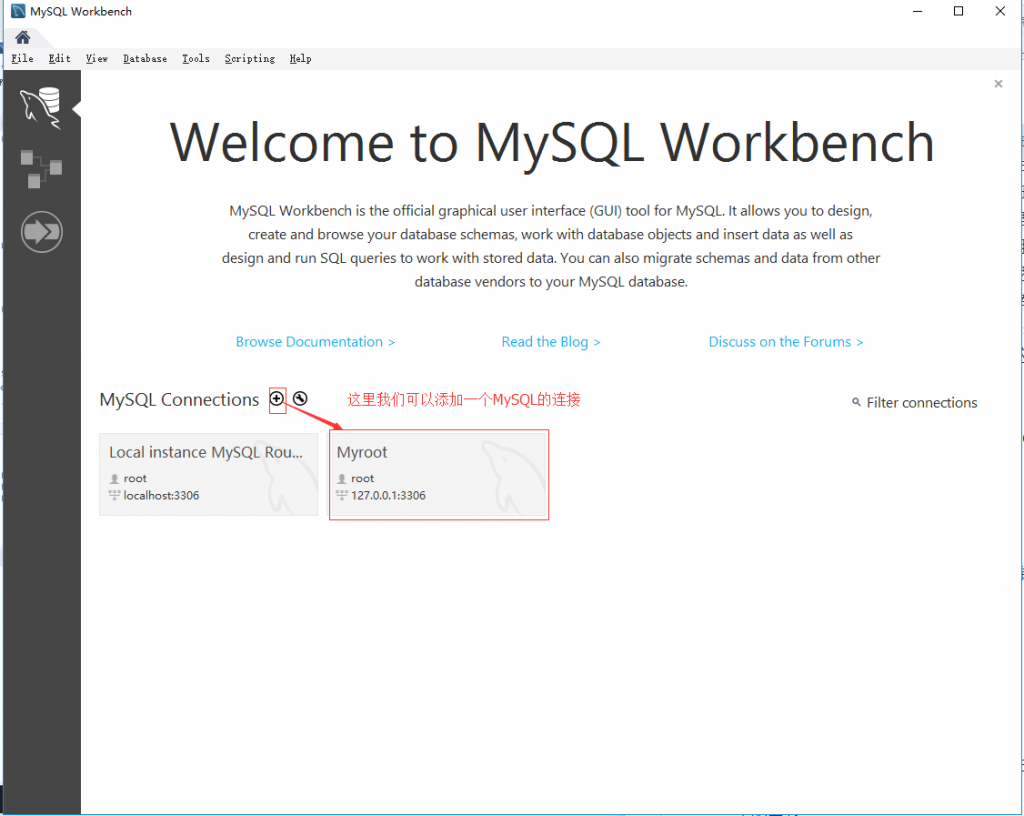The width and height of the screenshot is (1024, 816).
Task: Click the plus icon to add a MySQL connection
Action: 277,400
